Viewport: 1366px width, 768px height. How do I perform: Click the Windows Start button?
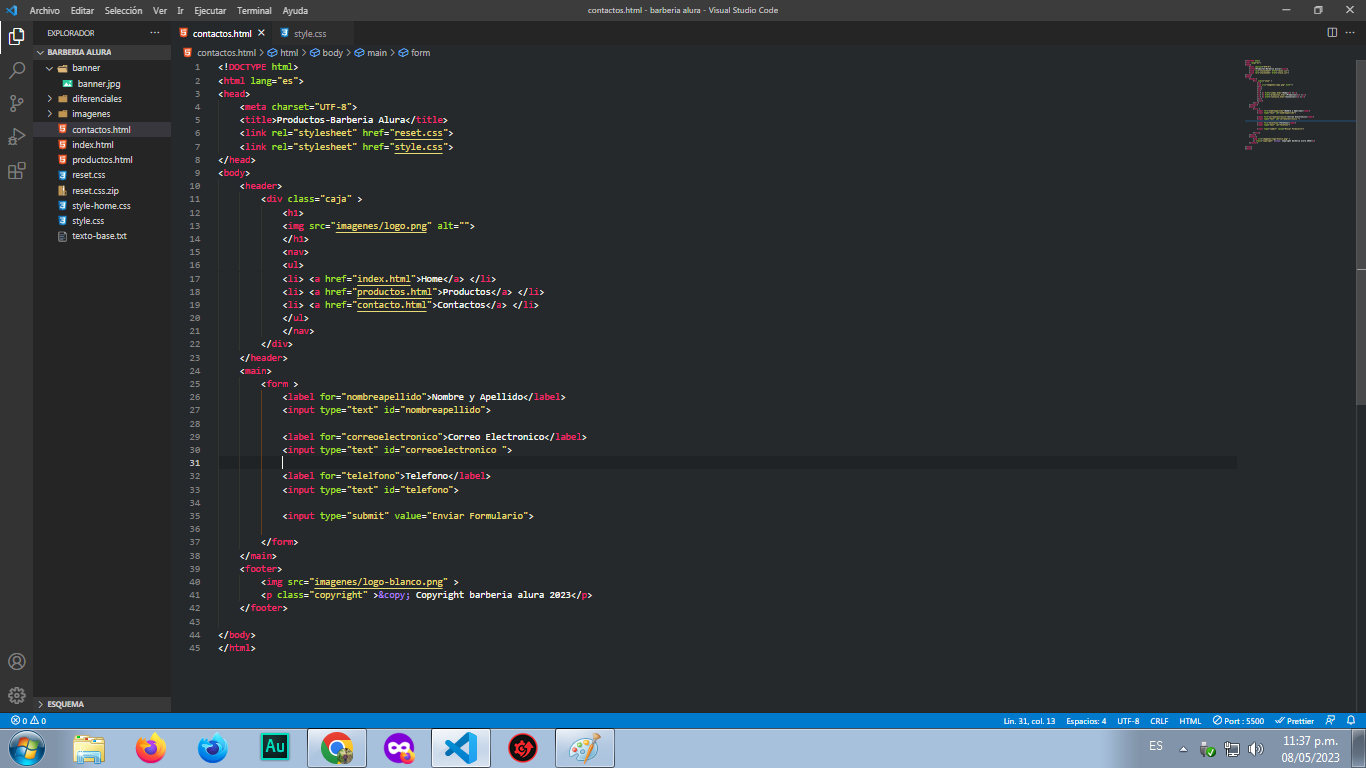pos(26,748)
